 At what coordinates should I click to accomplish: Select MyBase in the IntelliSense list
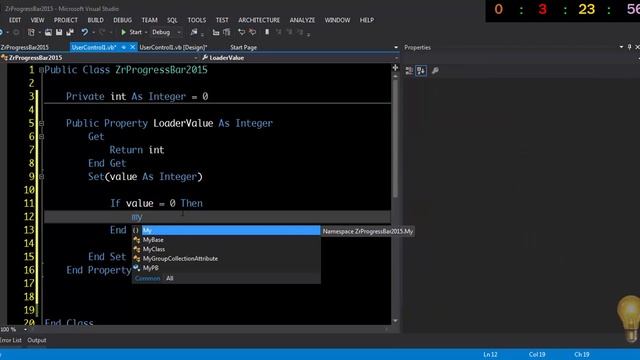pos(227,240)
